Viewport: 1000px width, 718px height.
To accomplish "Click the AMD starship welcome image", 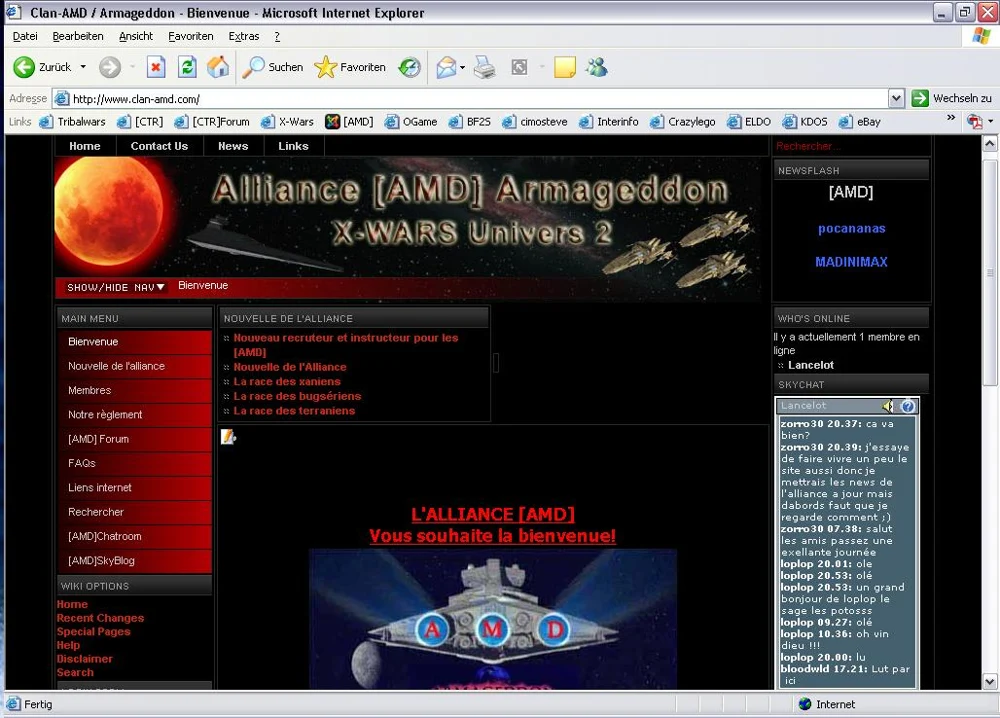I will 493,619.
